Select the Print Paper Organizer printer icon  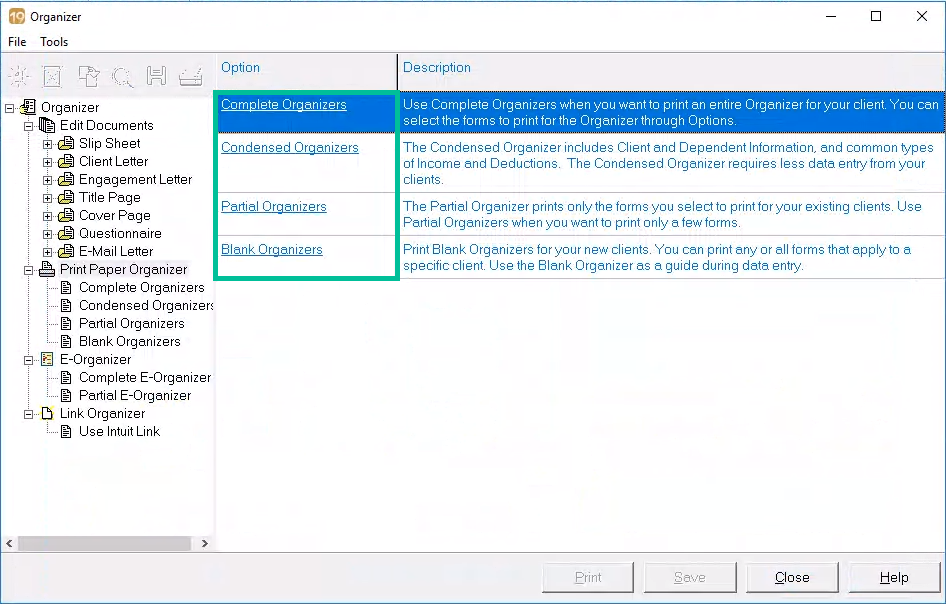47,269
